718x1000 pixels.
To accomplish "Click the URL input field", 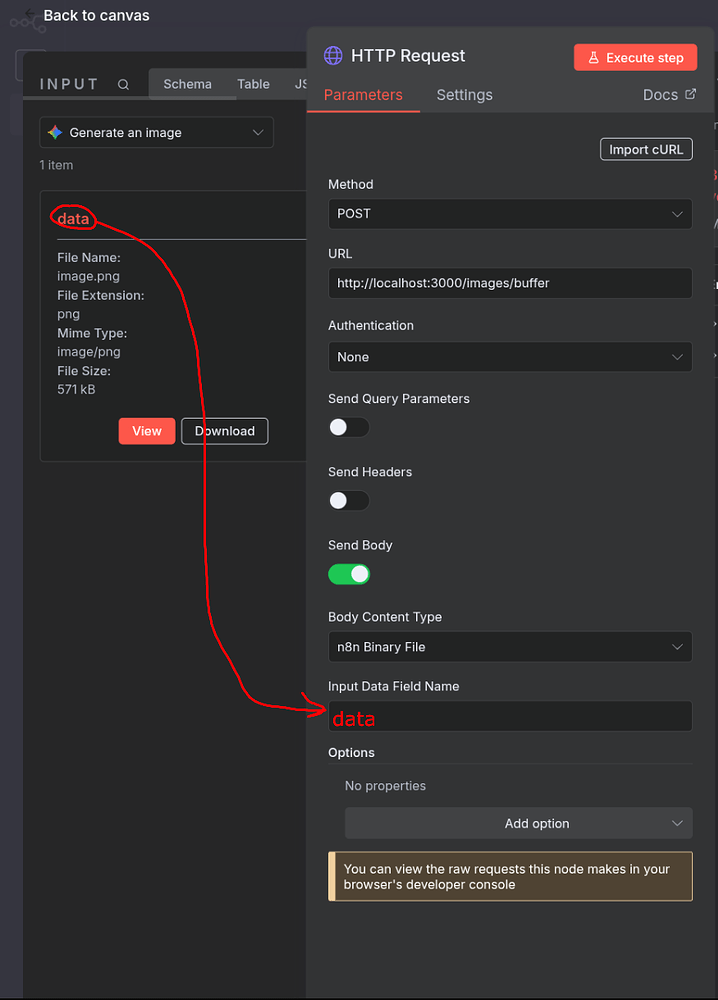I will (509, 283).
